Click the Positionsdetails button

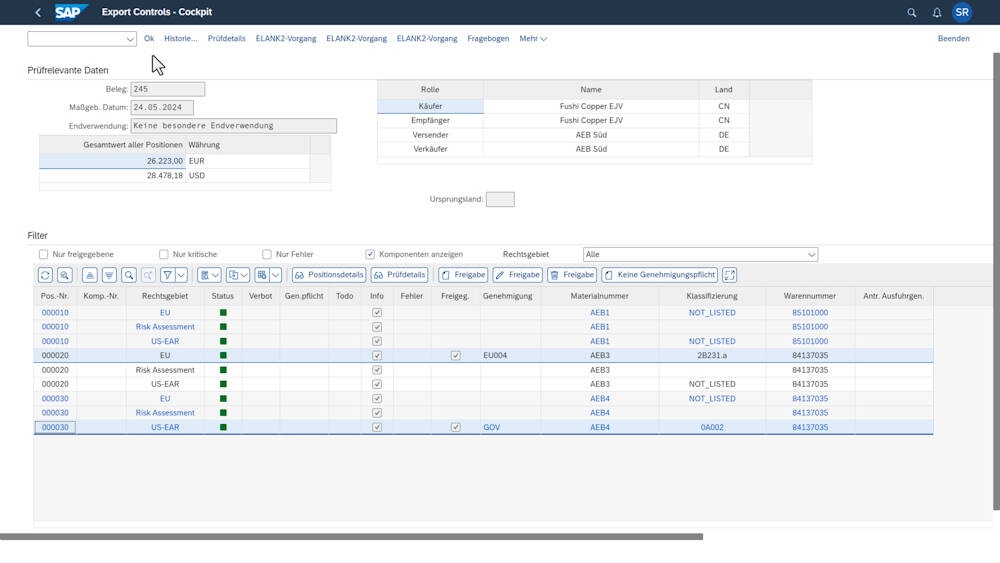(328, 275)
